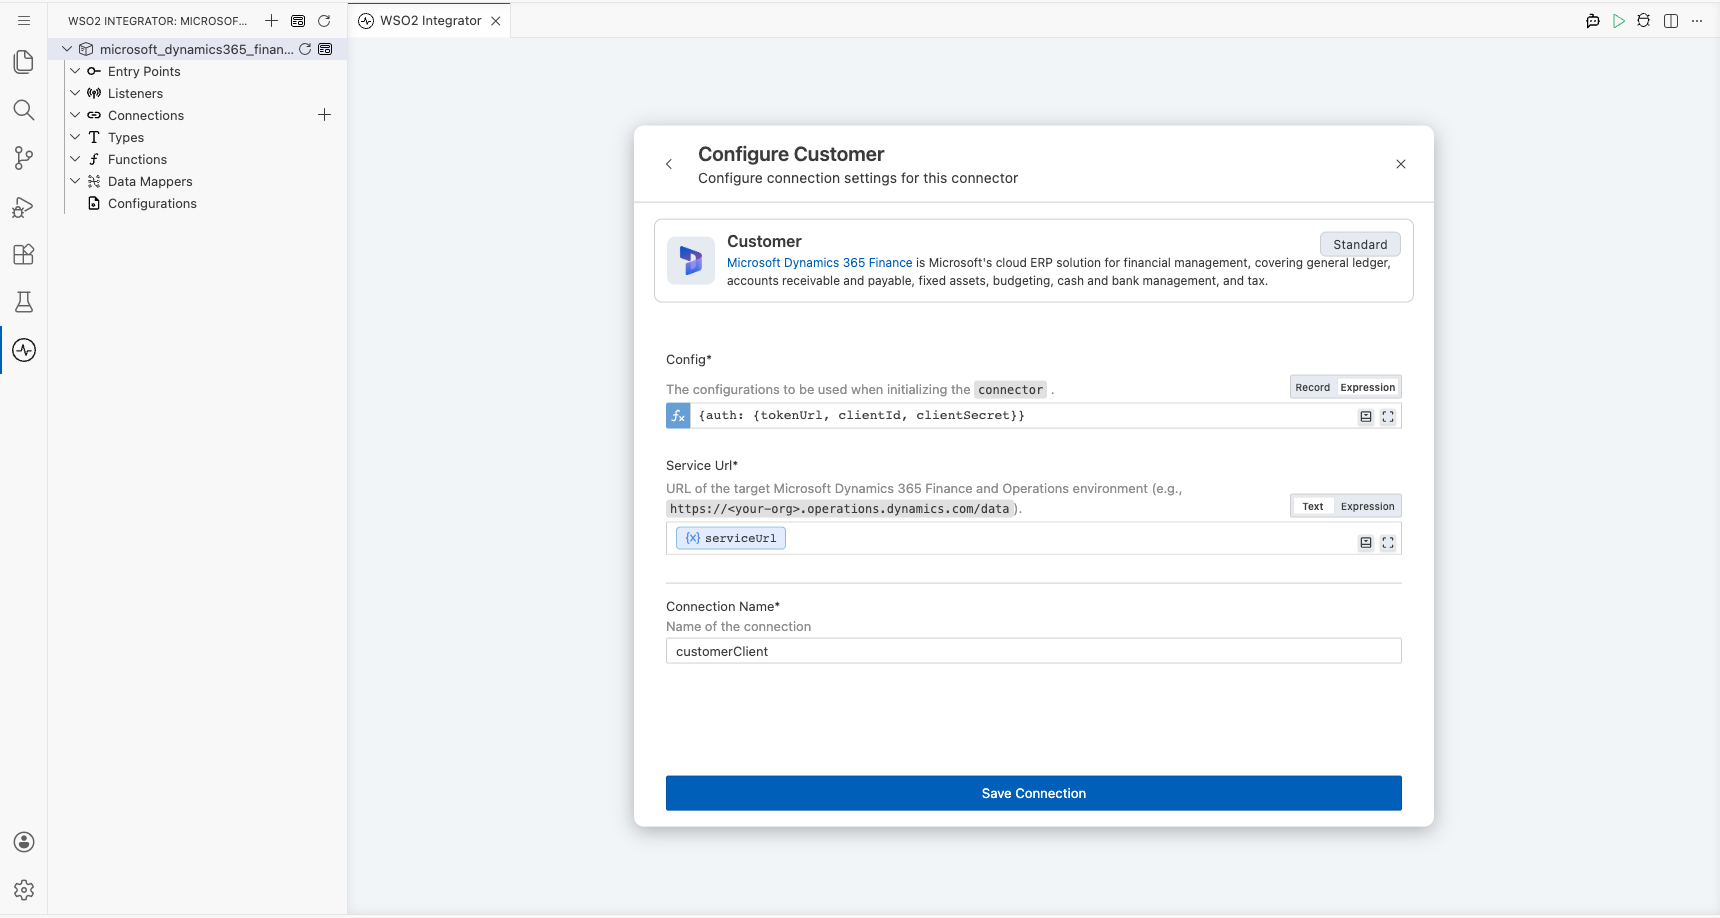Image resolution: width=1720 pixels, height=918 pixels.
Task: Expand the Entry Points node
Action: click(x=75, y=71)
